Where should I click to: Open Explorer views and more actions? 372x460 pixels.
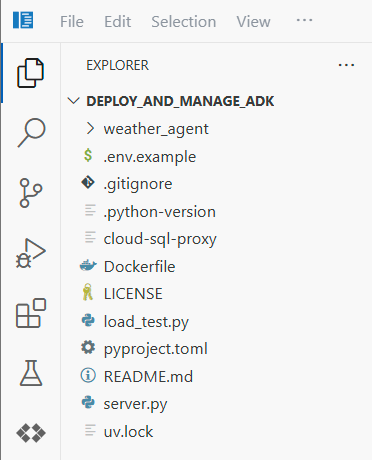pyautogui.click(x=346, y=65)
